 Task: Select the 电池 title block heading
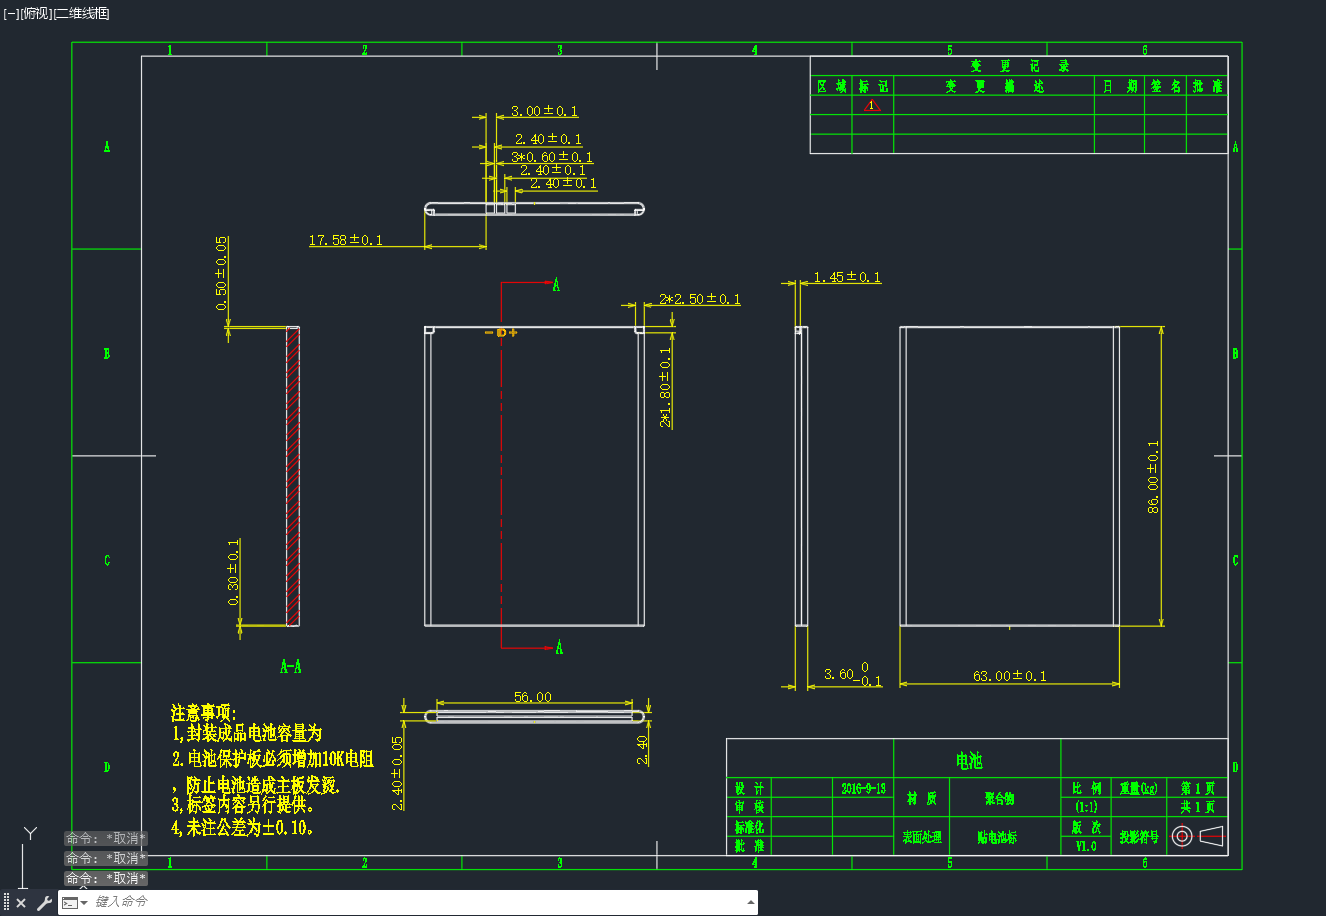coord(969,761)
